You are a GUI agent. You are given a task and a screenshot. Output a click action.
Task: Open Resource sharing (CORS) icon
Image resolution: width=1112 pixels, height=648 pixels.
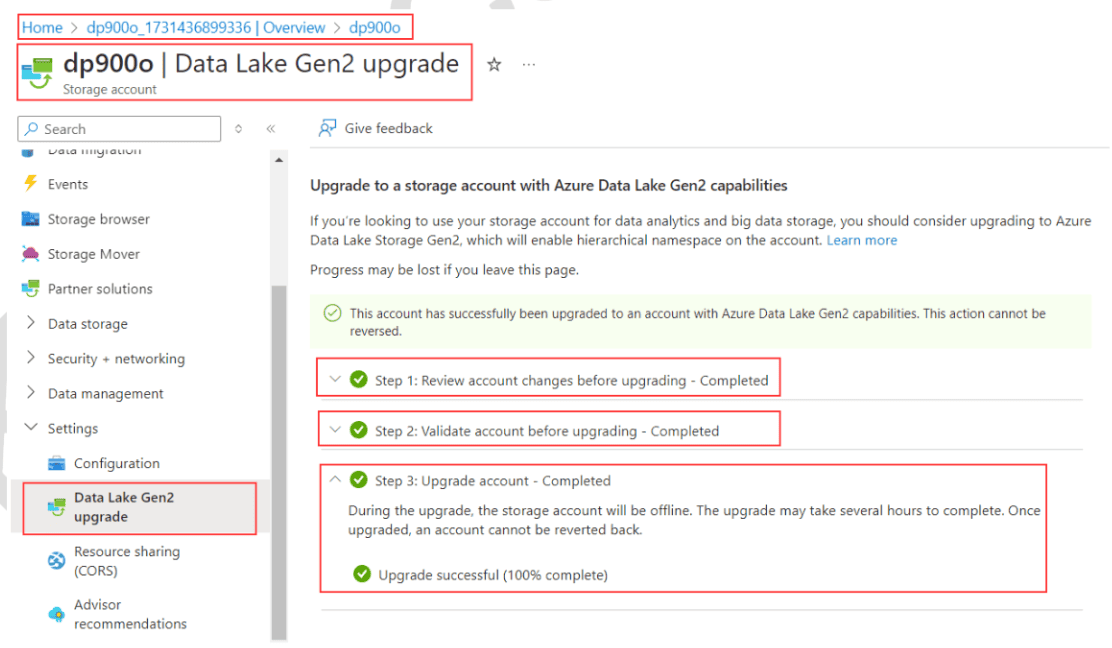56,561
